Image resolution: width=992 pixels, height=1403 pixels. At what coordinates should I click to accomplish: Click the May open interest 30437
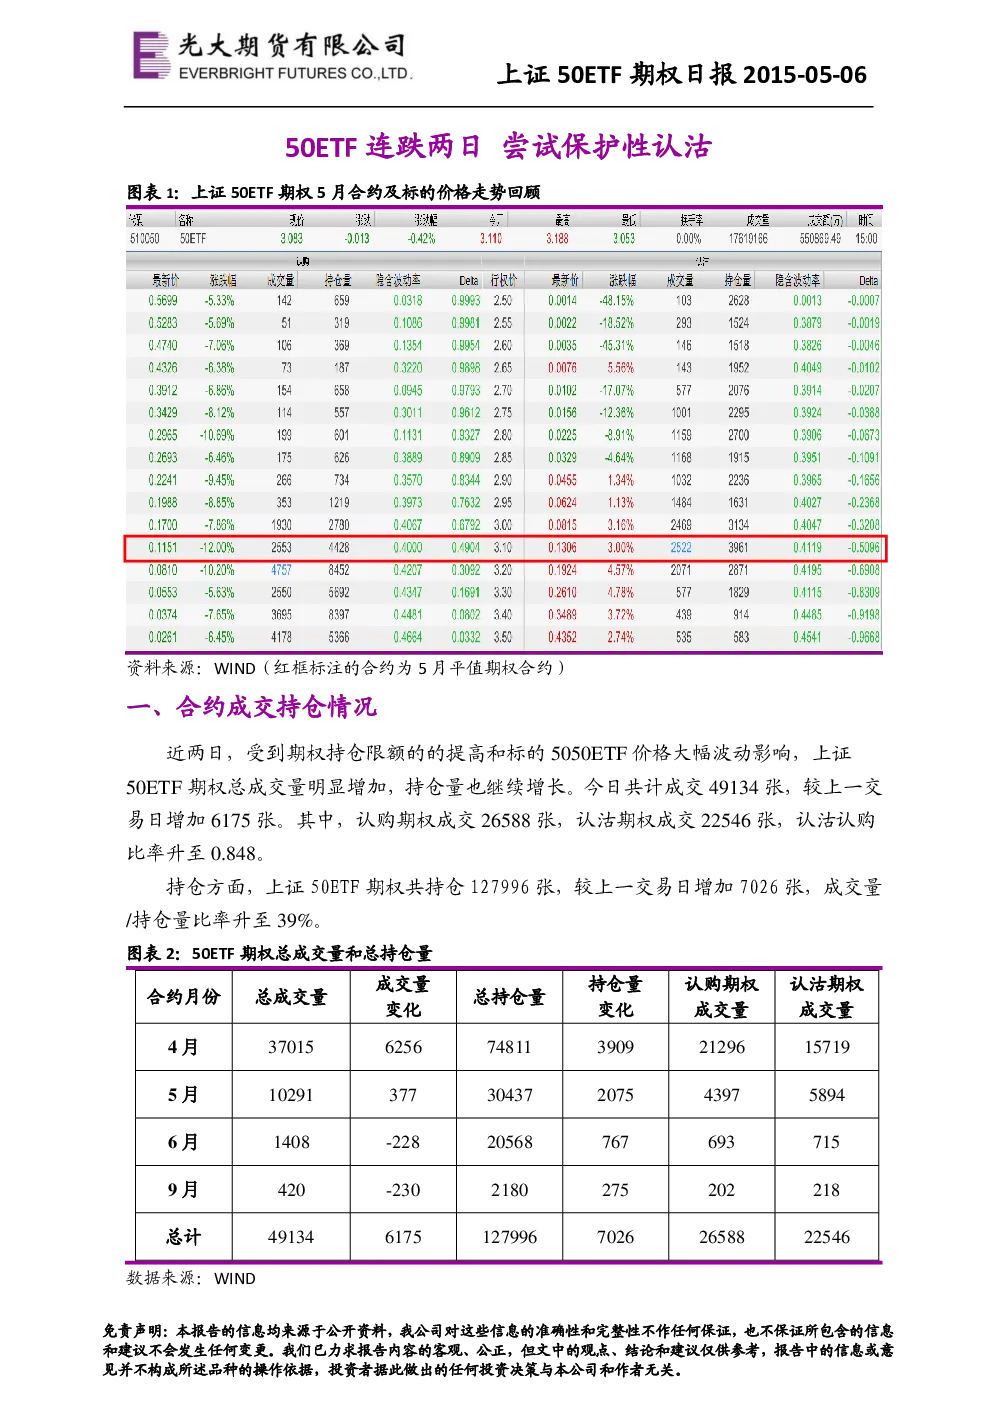509,1095
